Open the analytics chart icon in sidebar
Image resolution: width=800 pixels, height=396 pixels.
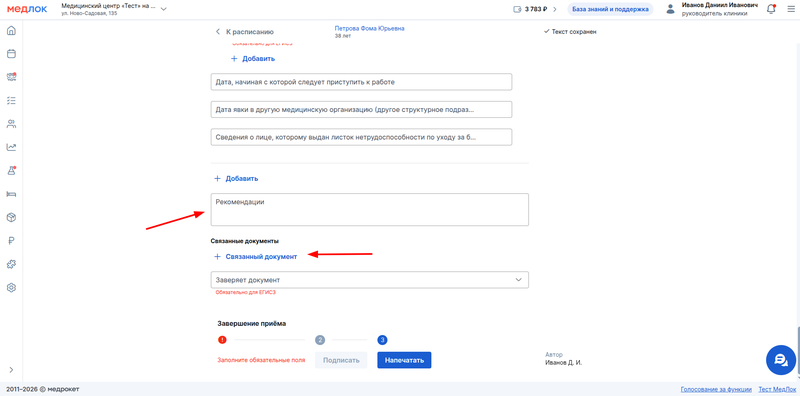[x=11, y=147]
